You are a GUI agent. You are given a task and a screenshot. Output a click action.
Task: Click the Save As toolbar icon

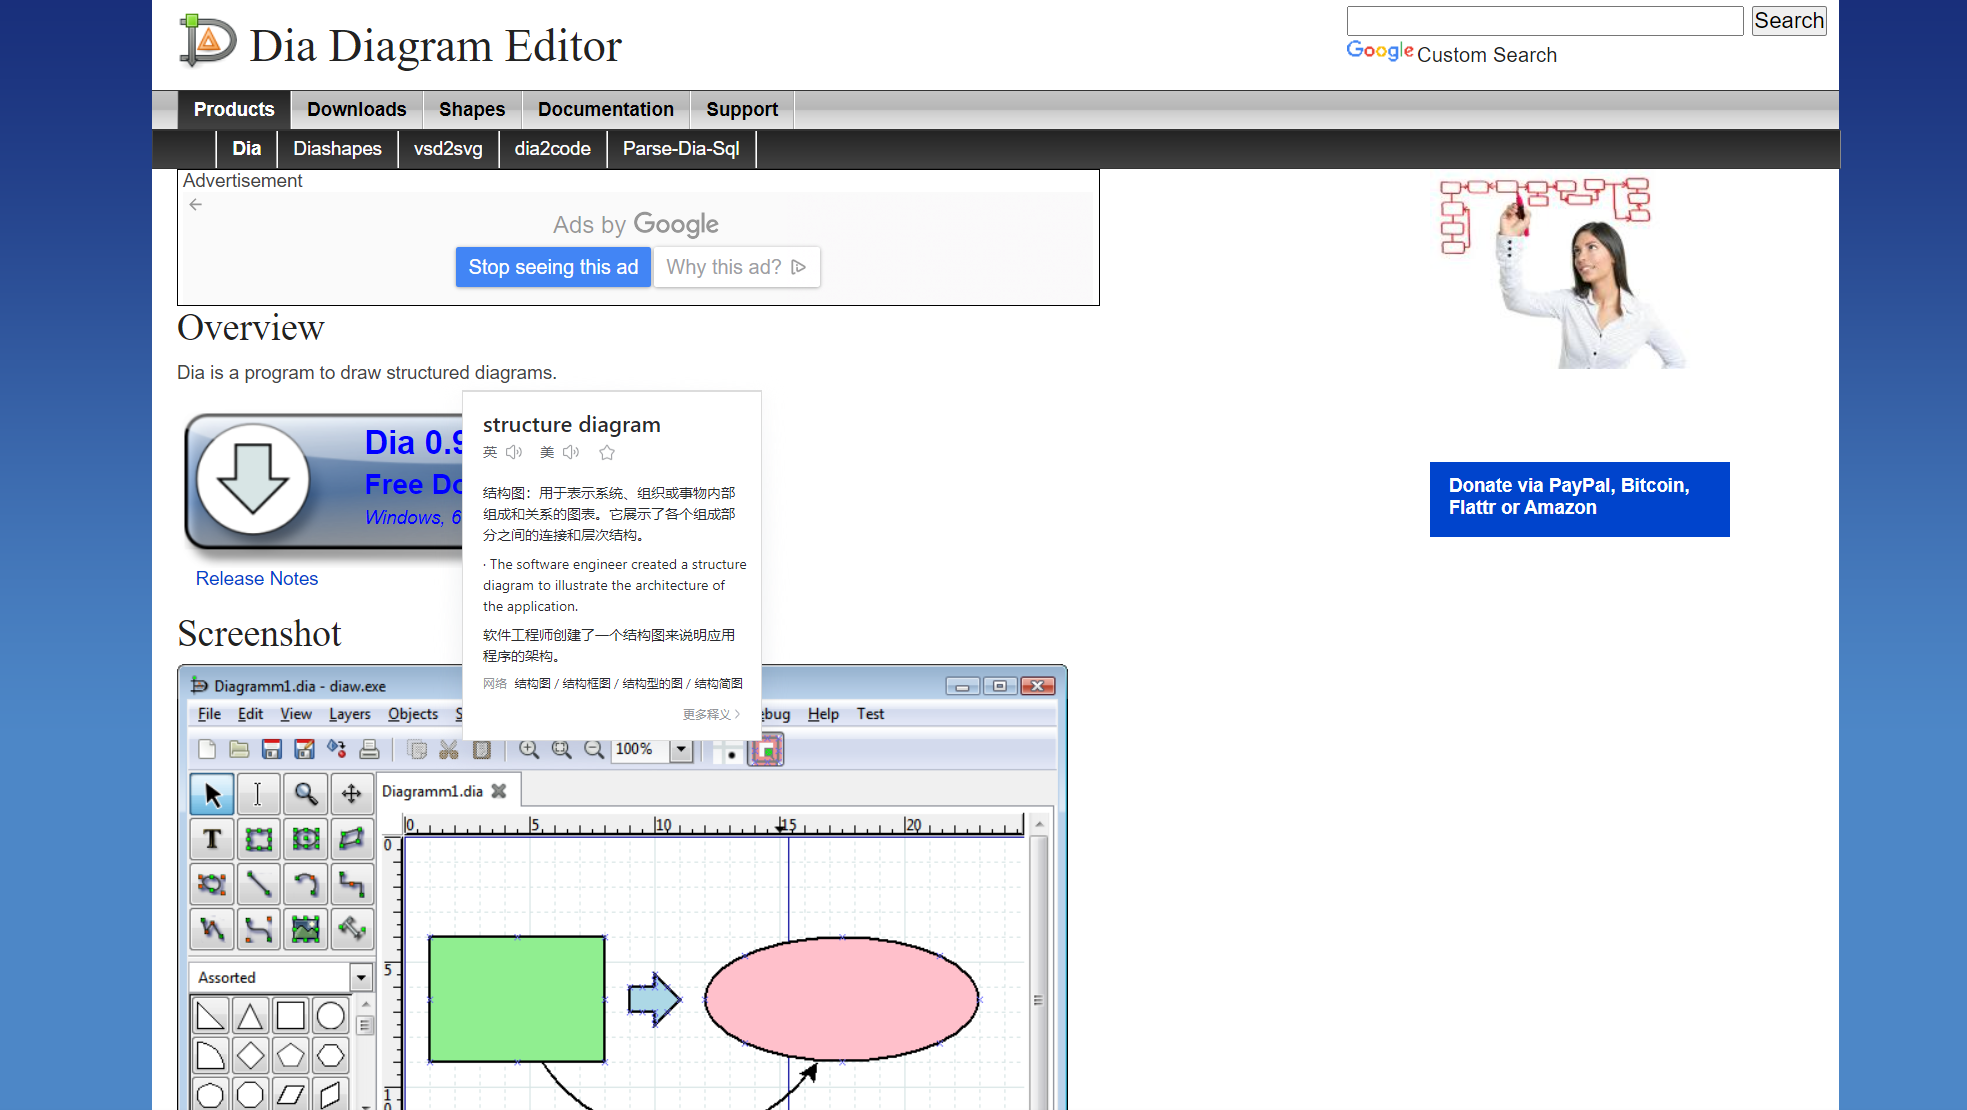coord(304,750)
